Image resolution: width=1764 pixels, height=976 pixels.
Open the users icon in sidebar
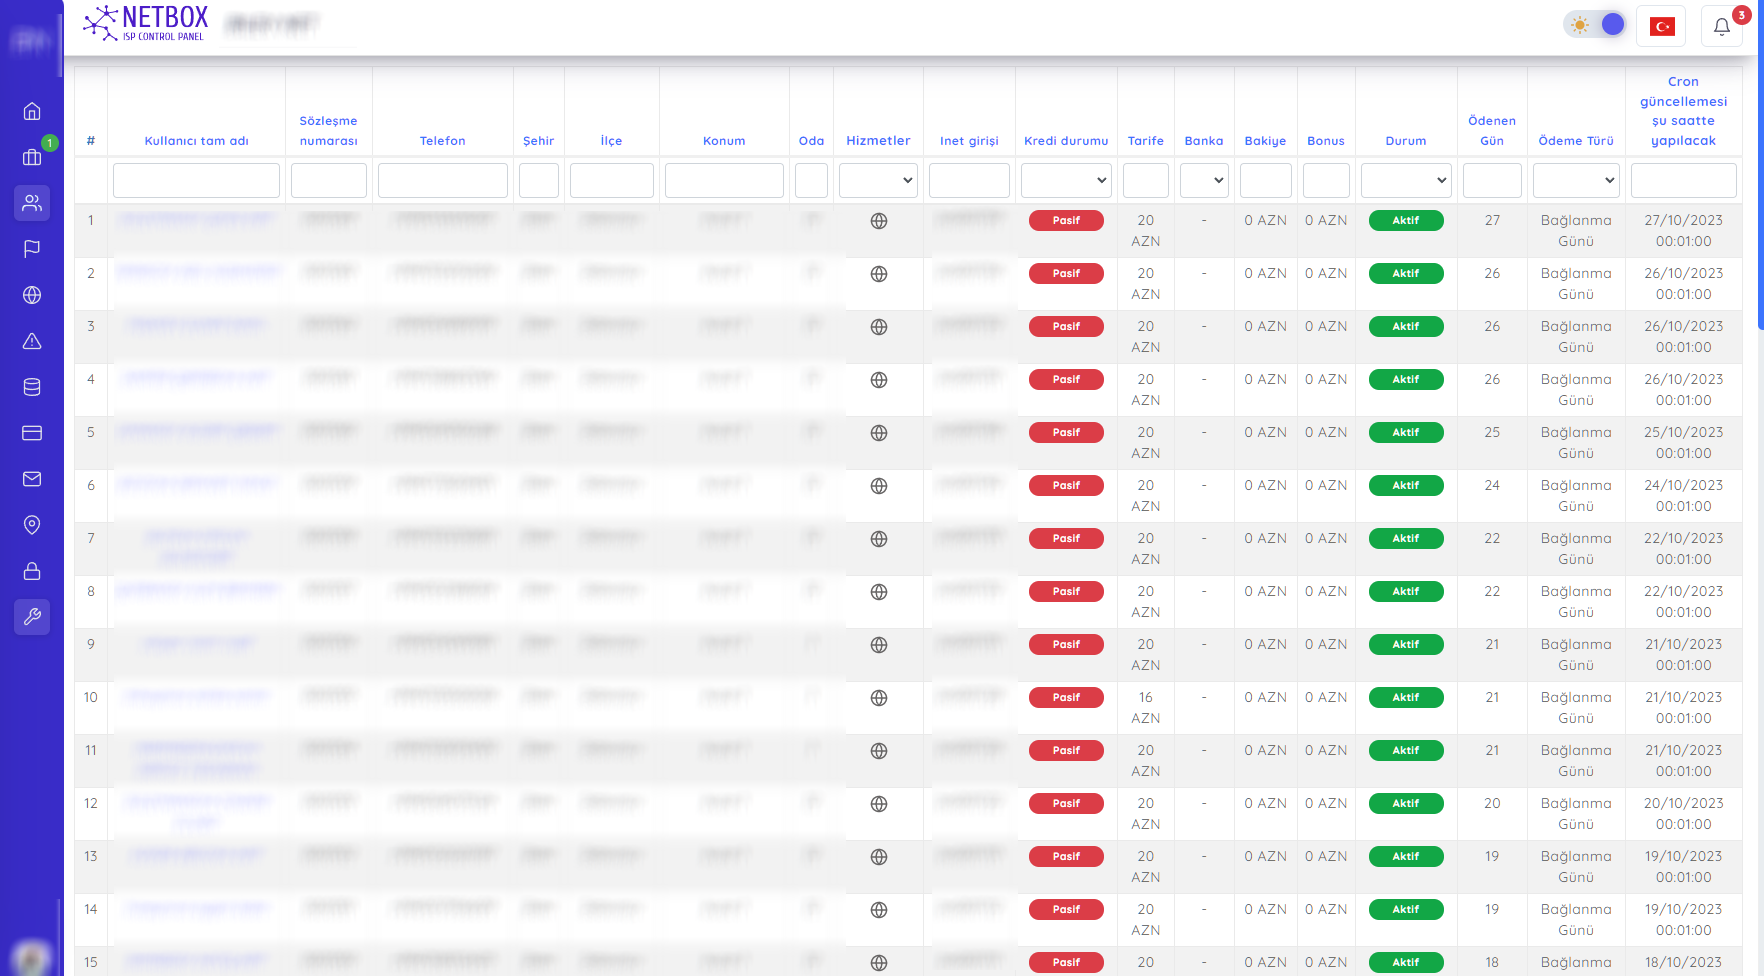(x=32, y=203)
